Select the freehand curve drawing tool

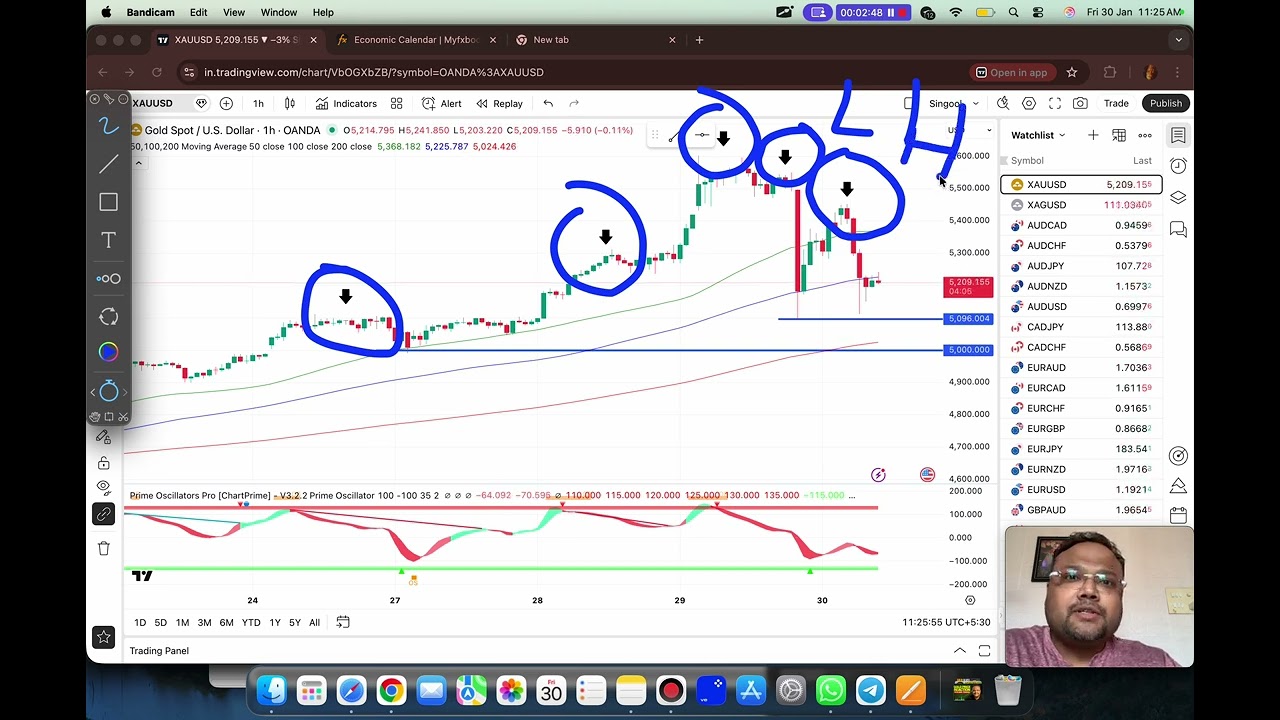[x=108, y=126]
